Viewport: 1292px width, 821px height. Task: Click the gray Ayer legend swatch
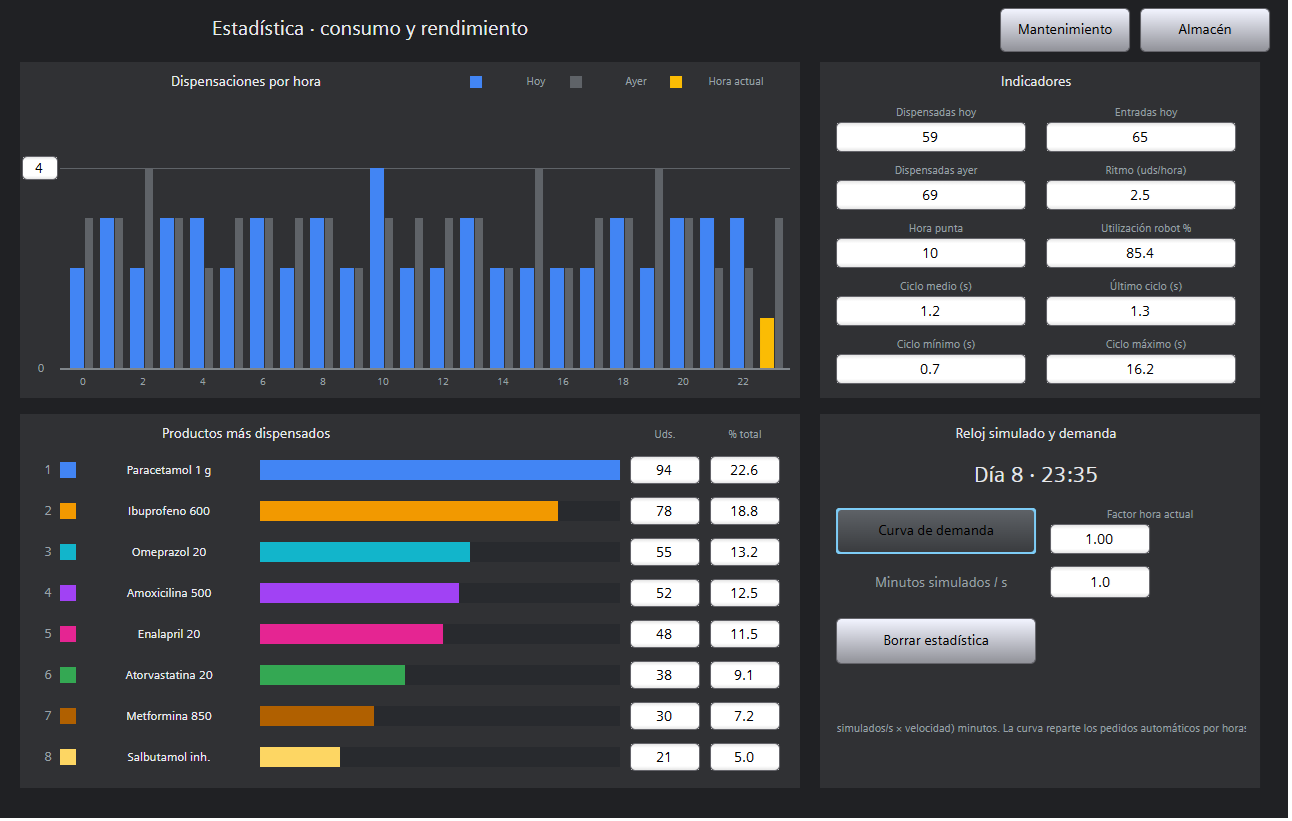click(x=576, y=82)
